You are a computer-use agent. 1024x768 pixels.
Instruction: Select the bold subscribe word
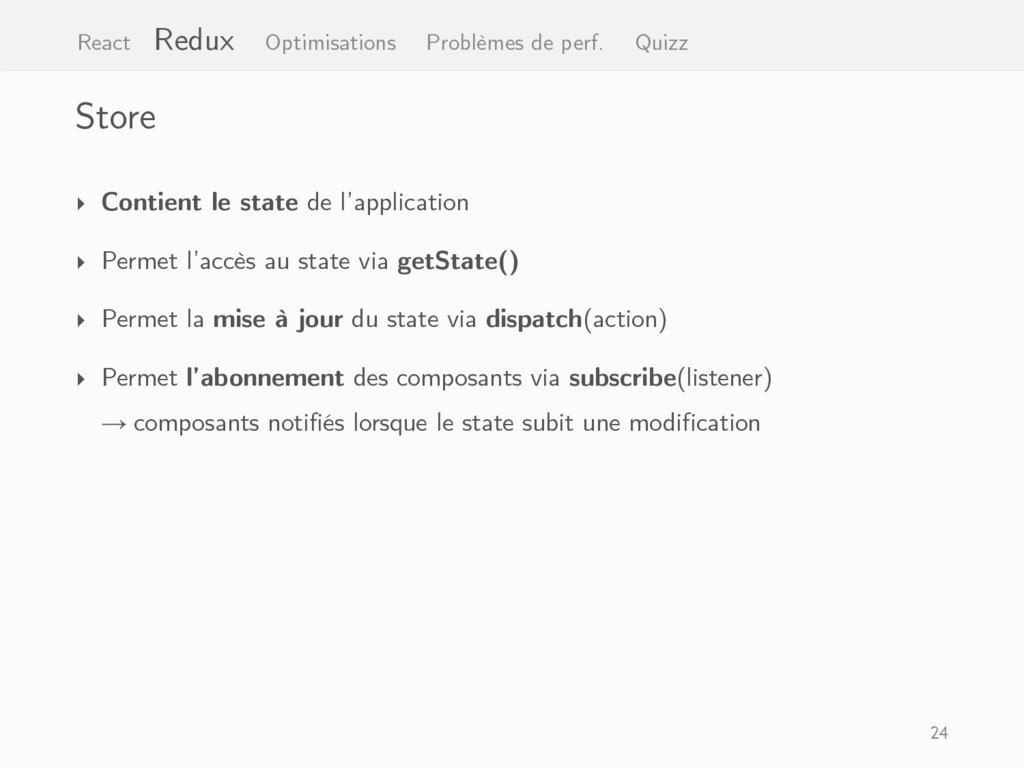point(622,377)
